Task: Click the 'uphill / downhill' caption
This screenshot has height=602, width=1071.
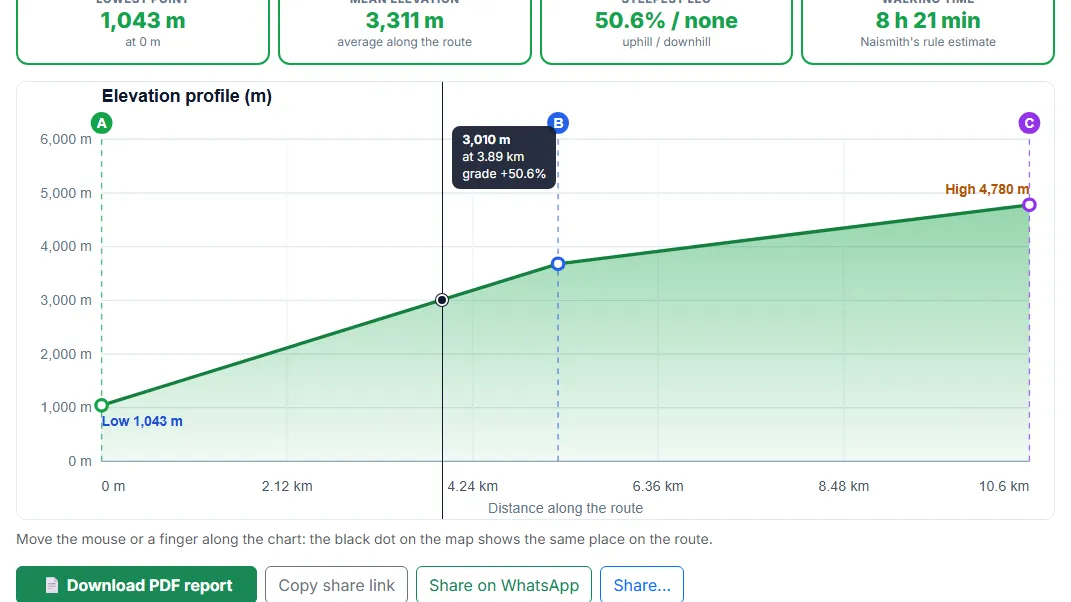Action: tap(666, 42)
